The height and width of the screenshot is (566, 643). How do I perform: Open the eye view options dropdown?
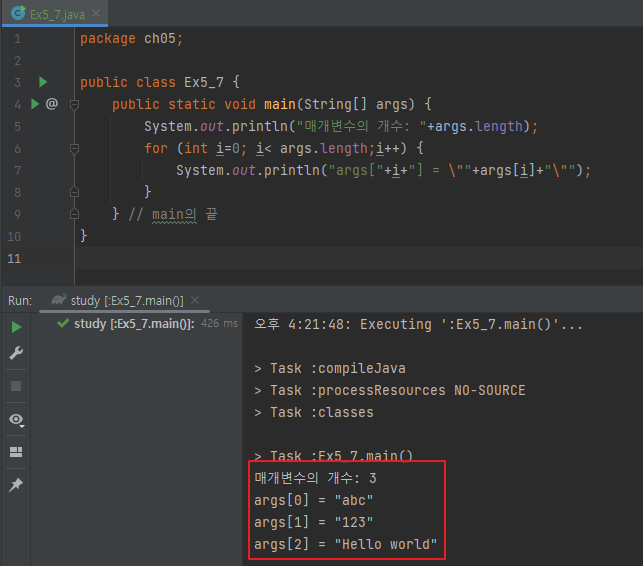pyautogui.click(x=17, y=420)
